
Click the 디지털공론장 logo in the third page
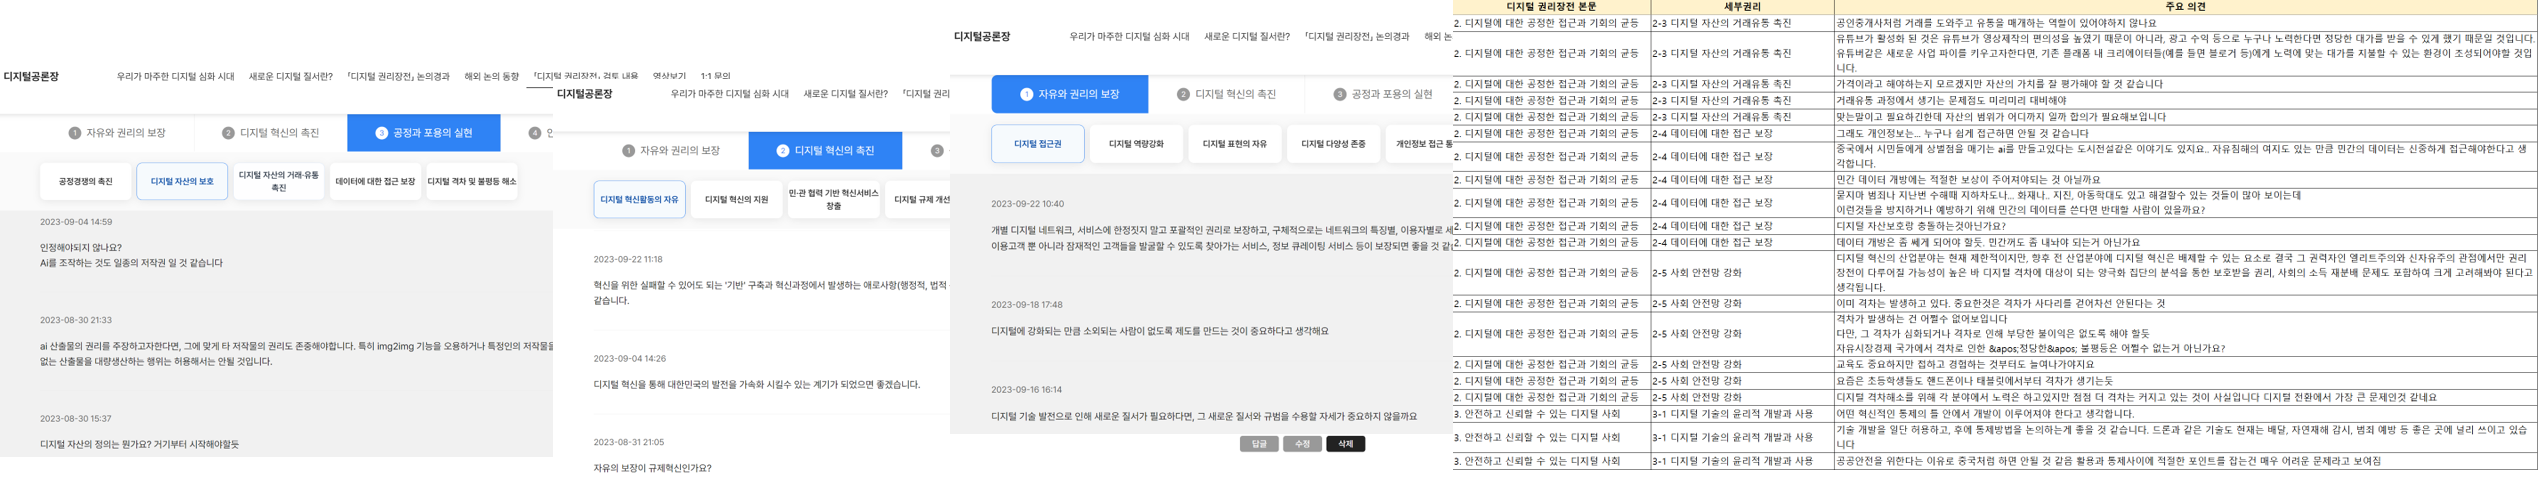982,36
